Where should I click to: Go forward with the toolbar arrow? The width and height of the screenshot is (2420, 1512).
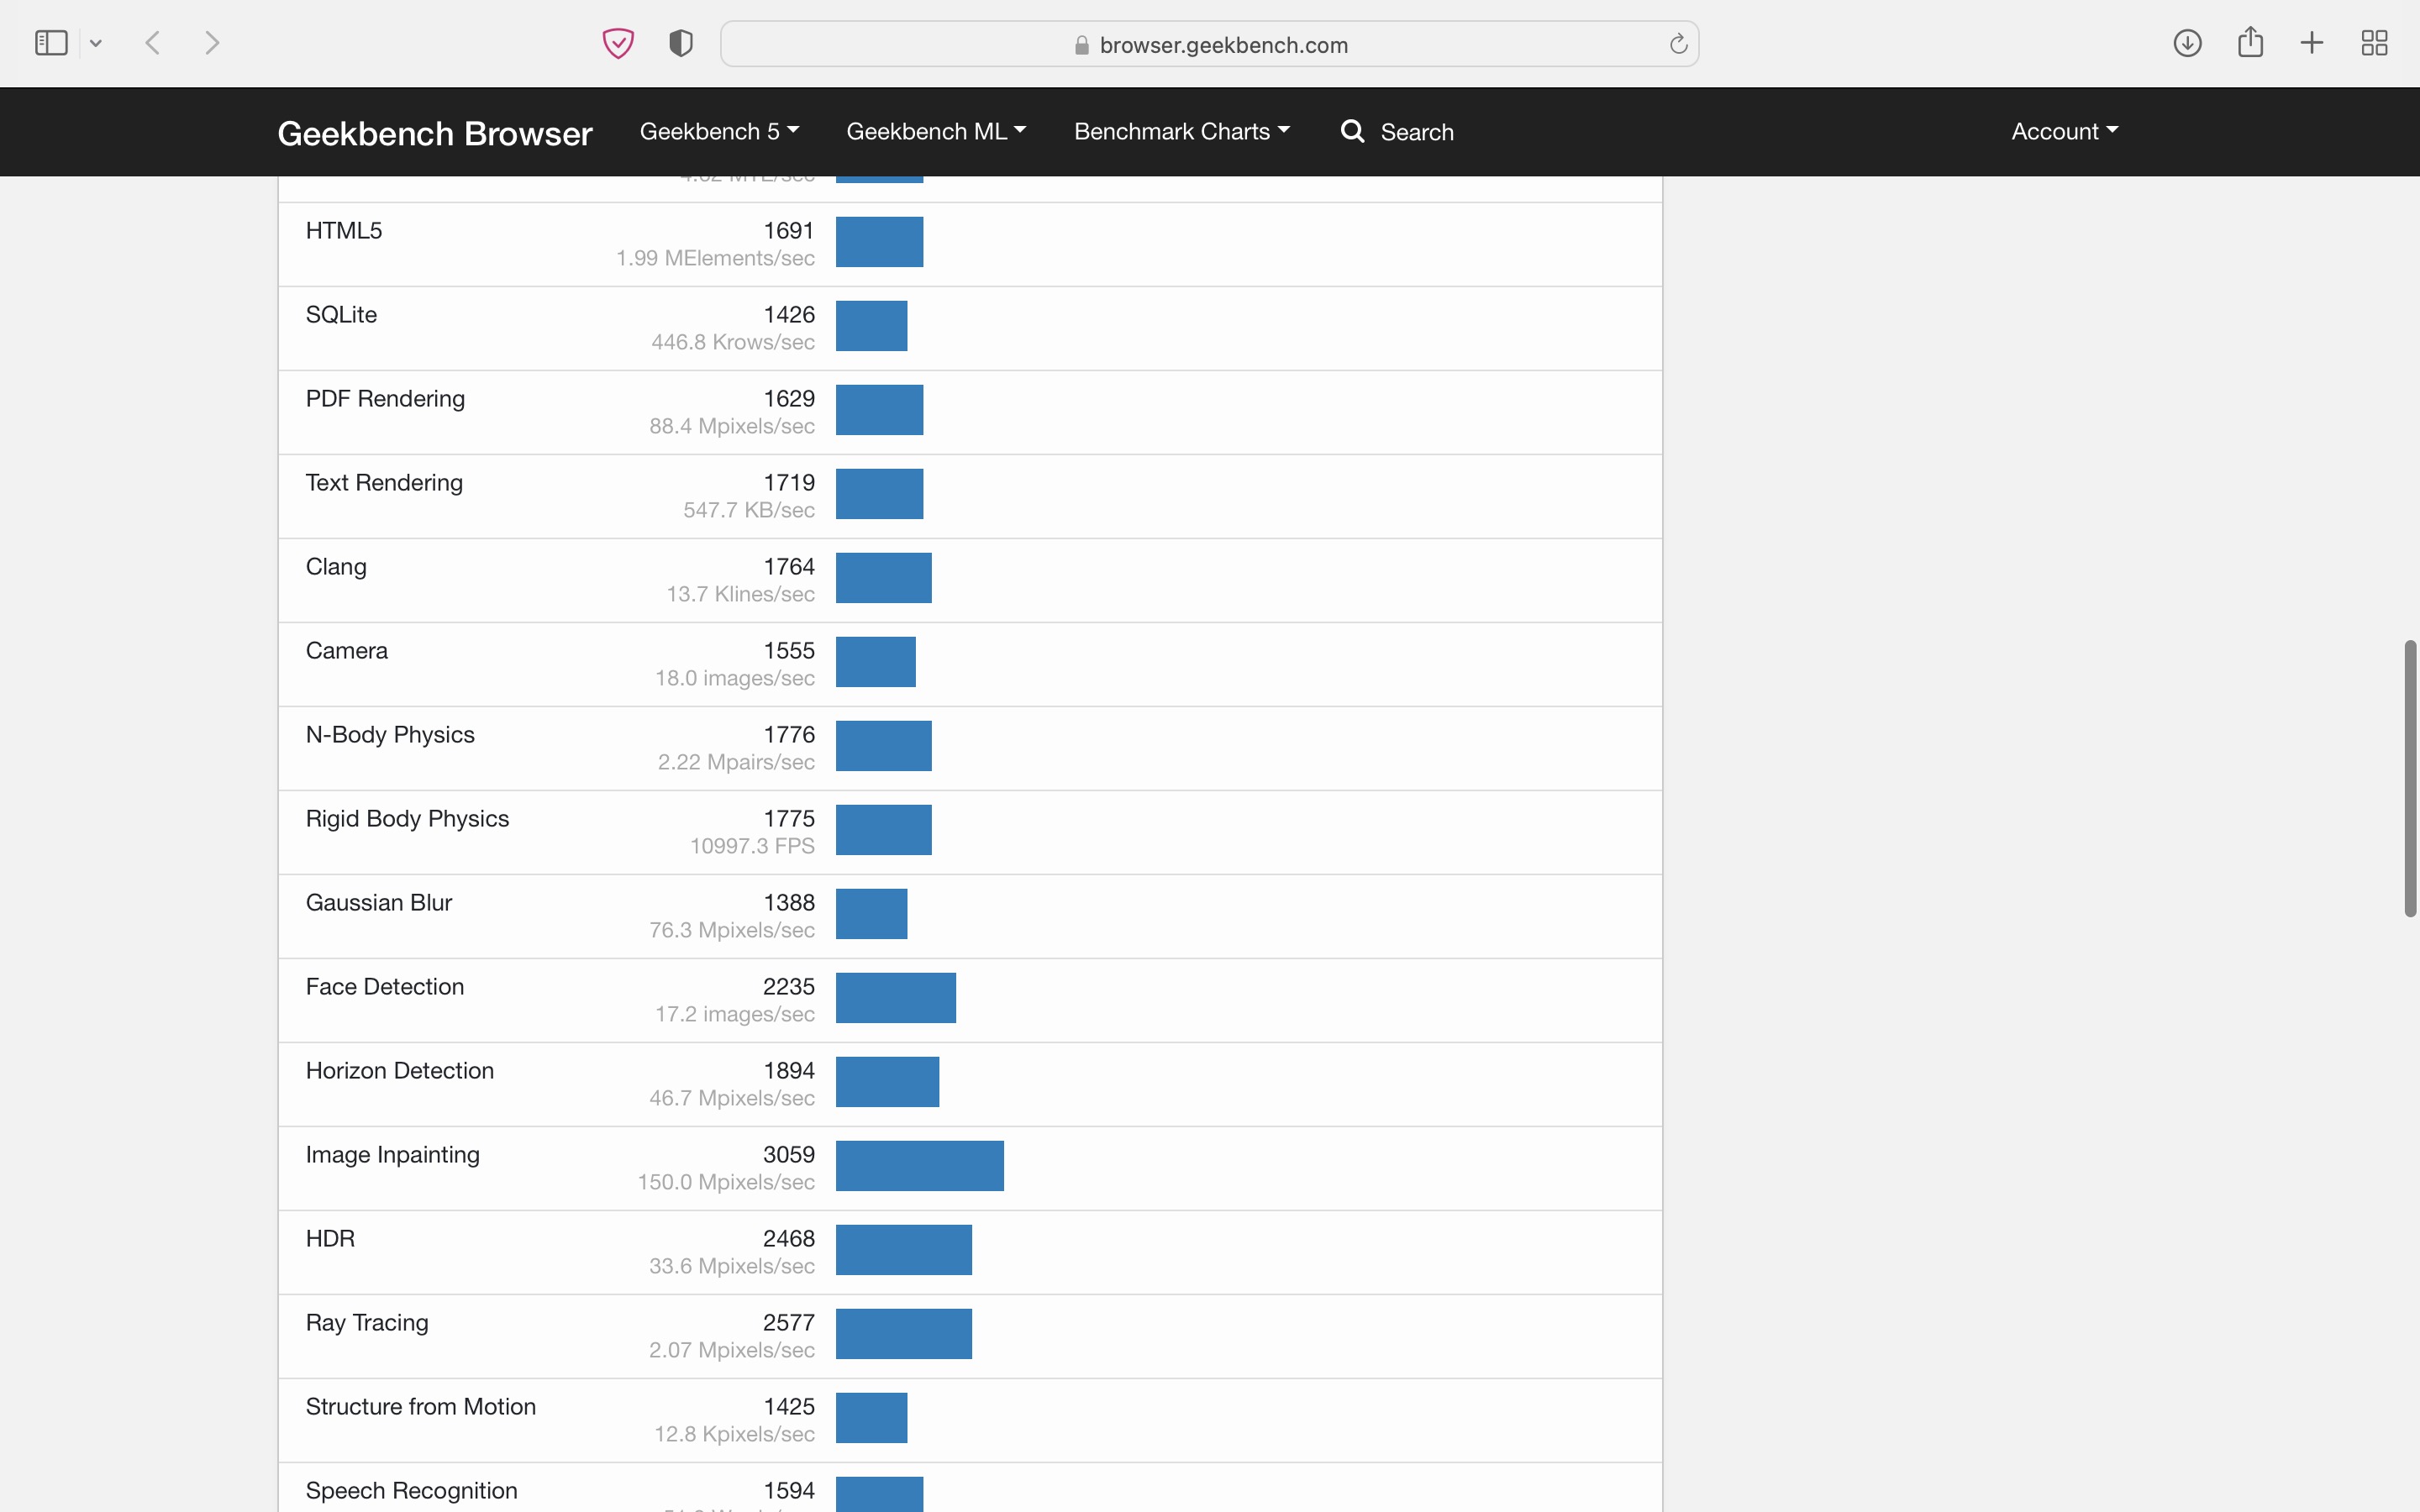(x=212, y=43)
